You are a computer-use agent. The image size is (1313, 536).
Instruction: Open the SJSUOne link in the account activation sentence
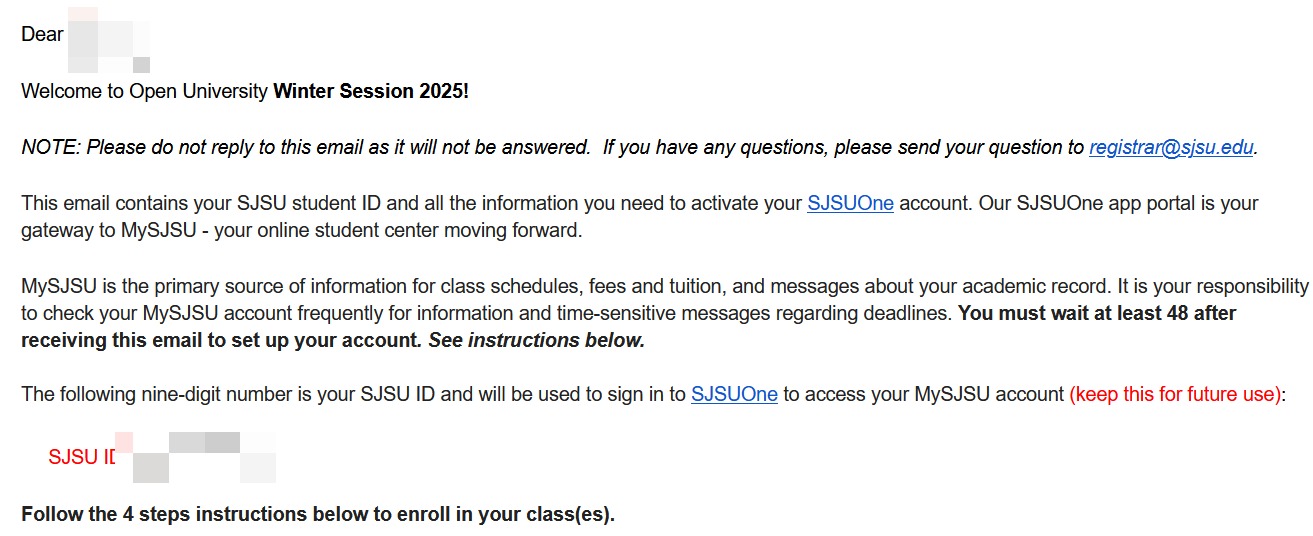[x=850, y=204]
